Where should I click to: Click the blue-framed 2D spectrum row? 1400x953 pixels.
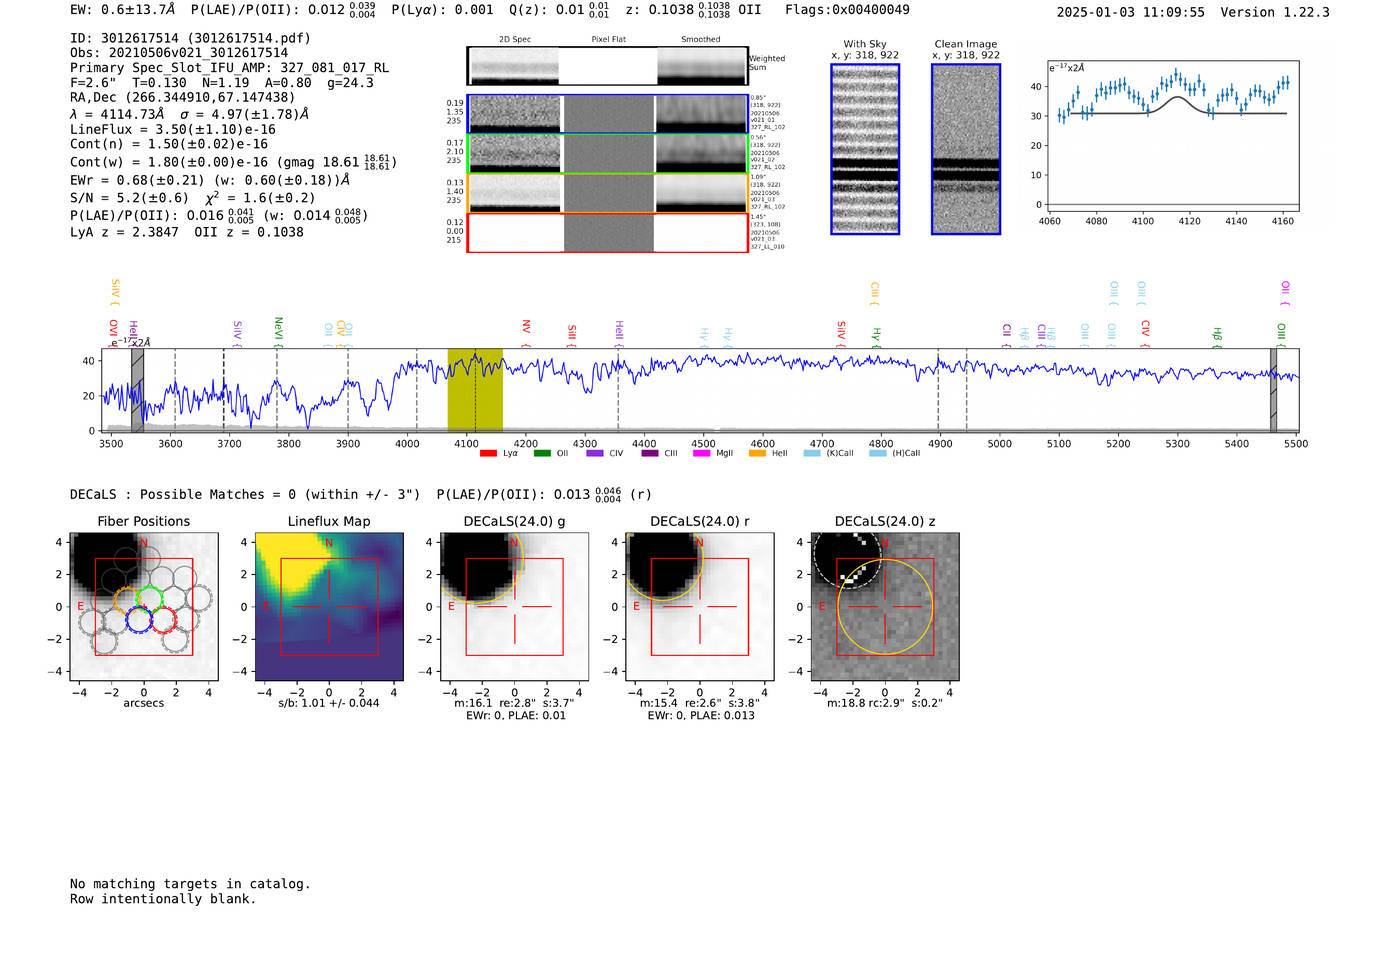click(x=607, y=114)
